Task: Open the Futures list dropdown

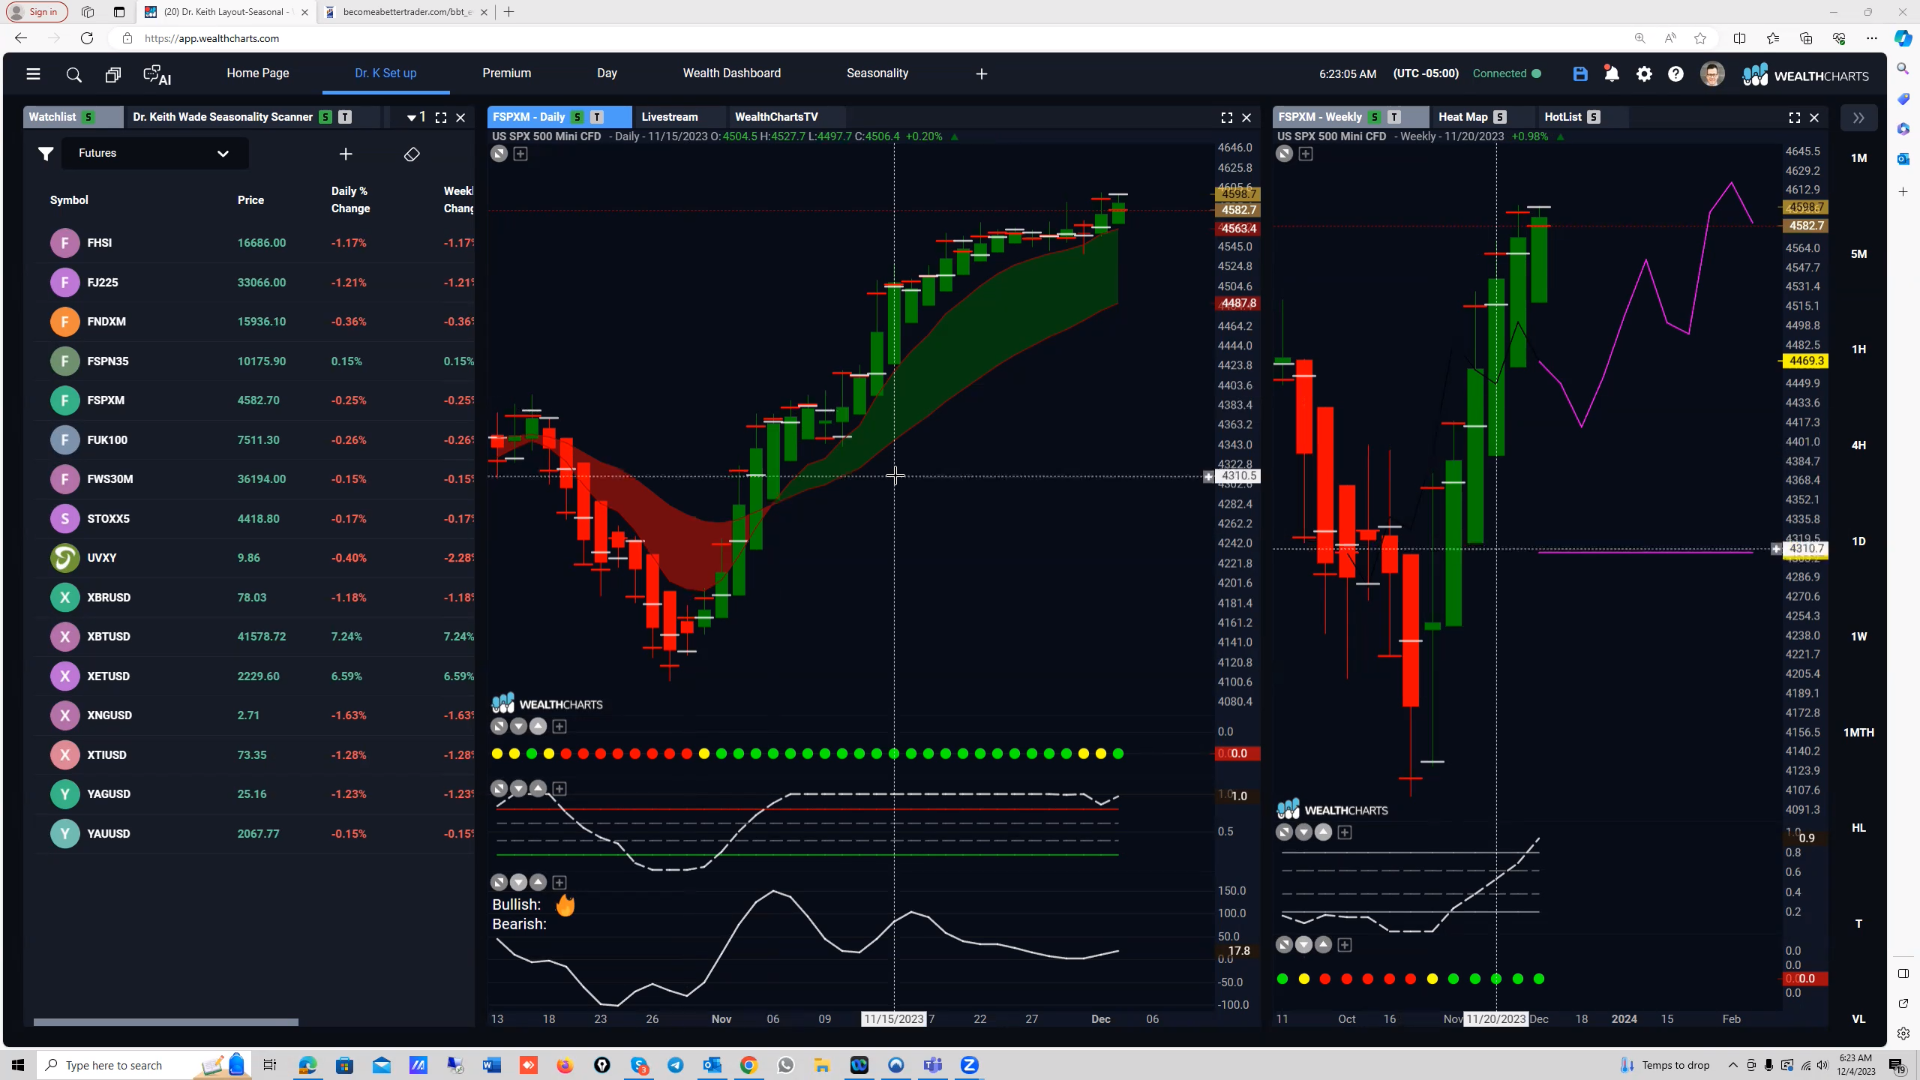Action: point(154,154)
